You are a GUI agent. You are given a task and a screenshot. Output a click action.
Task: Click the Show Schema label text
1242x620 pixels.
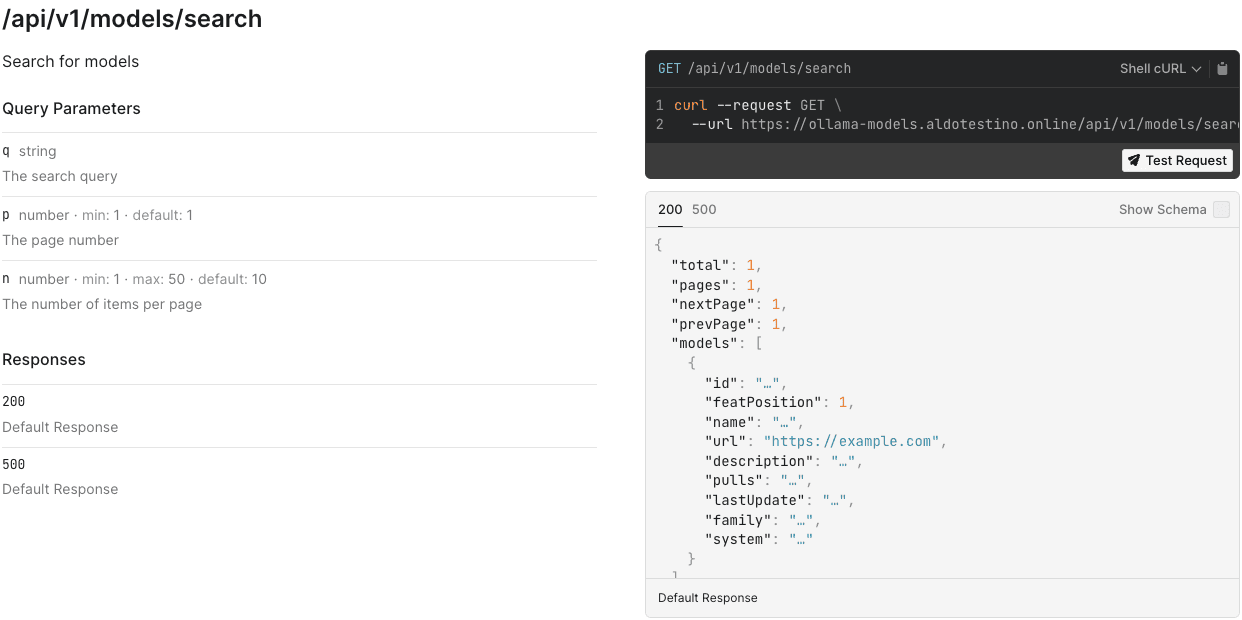pos(1162,210)
